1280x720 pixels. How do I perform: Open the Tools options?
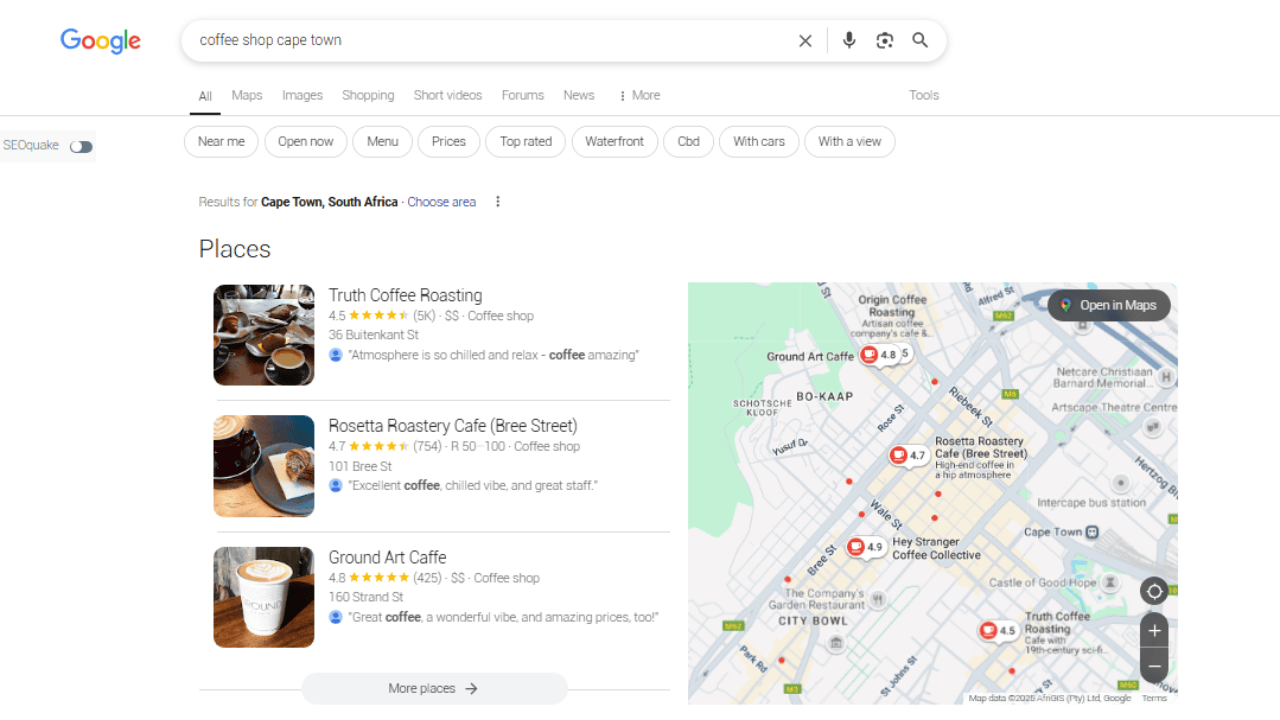pos(924,95)
